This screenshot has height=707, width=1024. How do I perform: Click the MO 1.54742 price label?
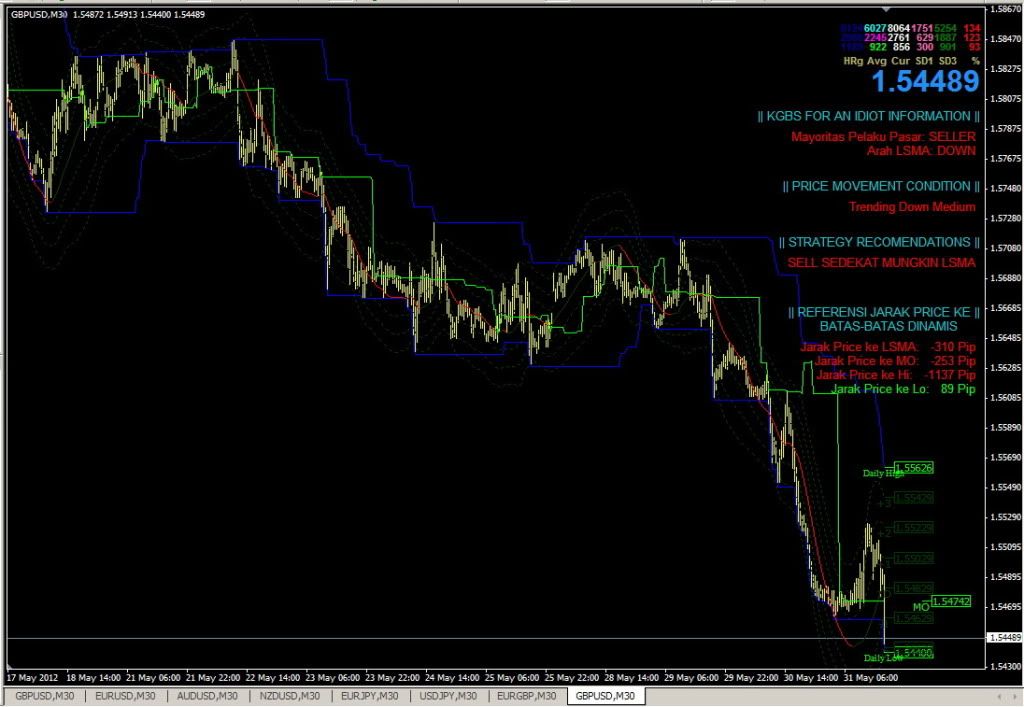(951, 601)
